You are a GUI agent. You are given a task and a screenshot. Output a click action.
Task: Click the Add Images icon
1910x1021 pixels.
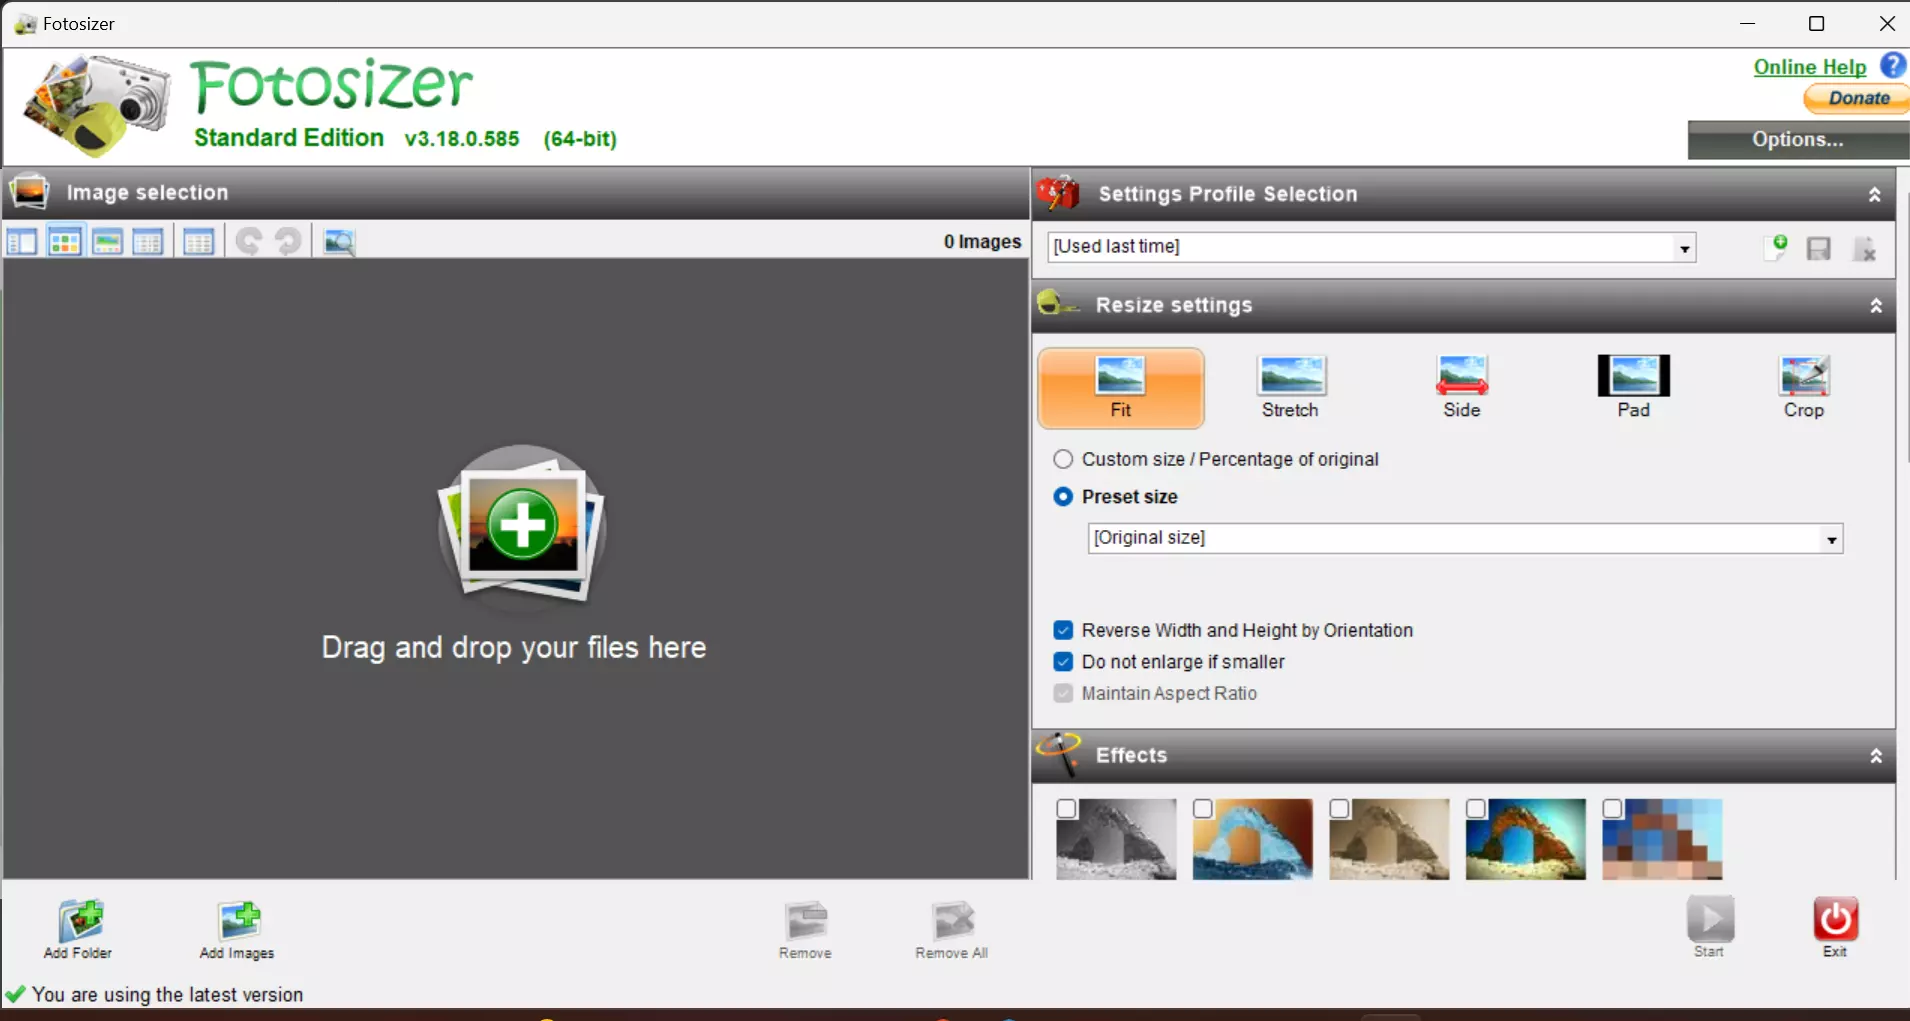(237, 930)
